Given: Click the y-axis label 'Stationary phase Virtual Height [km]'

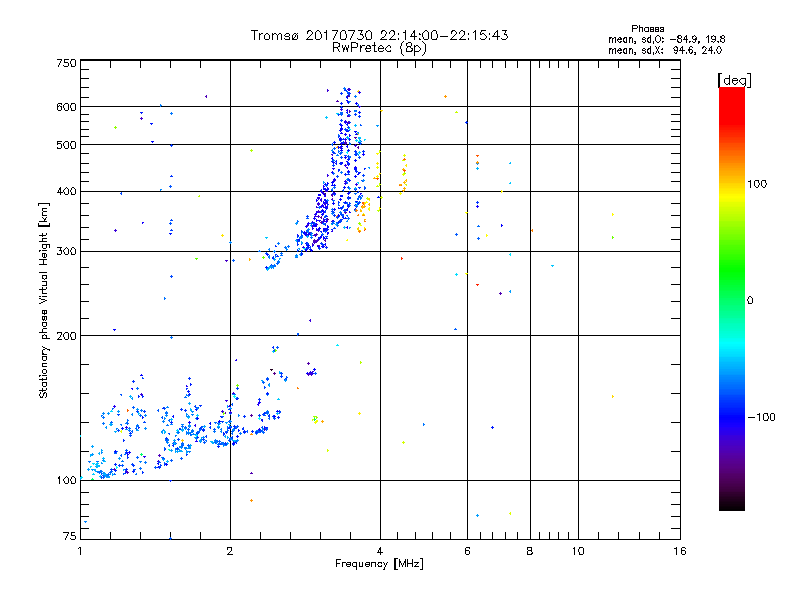Looking at the screenshot, I should (x=43, y=300).
